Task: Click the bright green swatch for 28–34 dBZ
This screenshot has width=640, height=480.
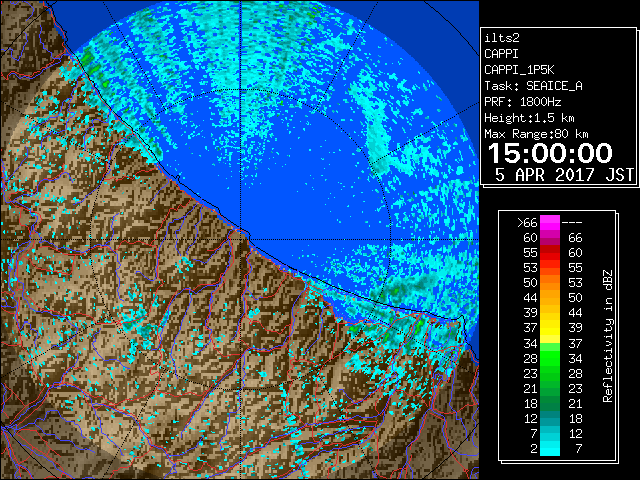Action: (550, 358)
